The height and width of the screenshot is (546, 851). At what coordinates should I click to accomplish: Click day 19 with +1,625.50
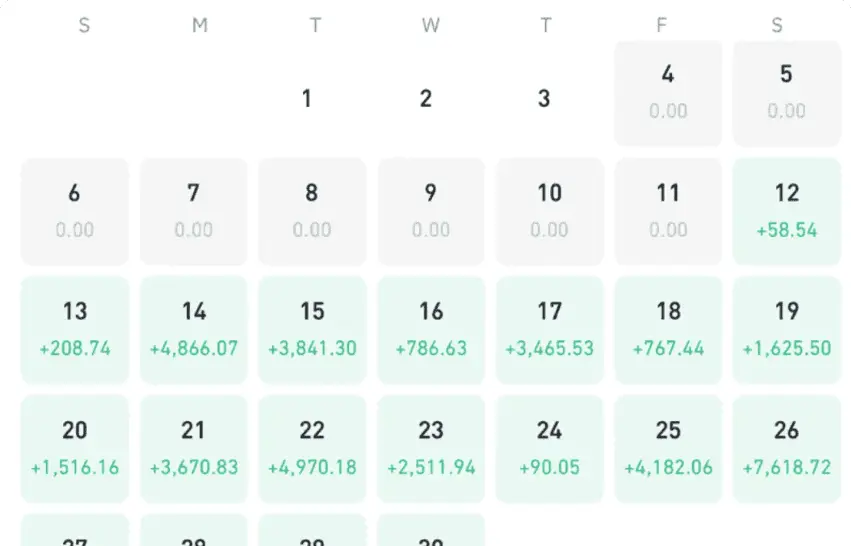click(x=786, y=330)
